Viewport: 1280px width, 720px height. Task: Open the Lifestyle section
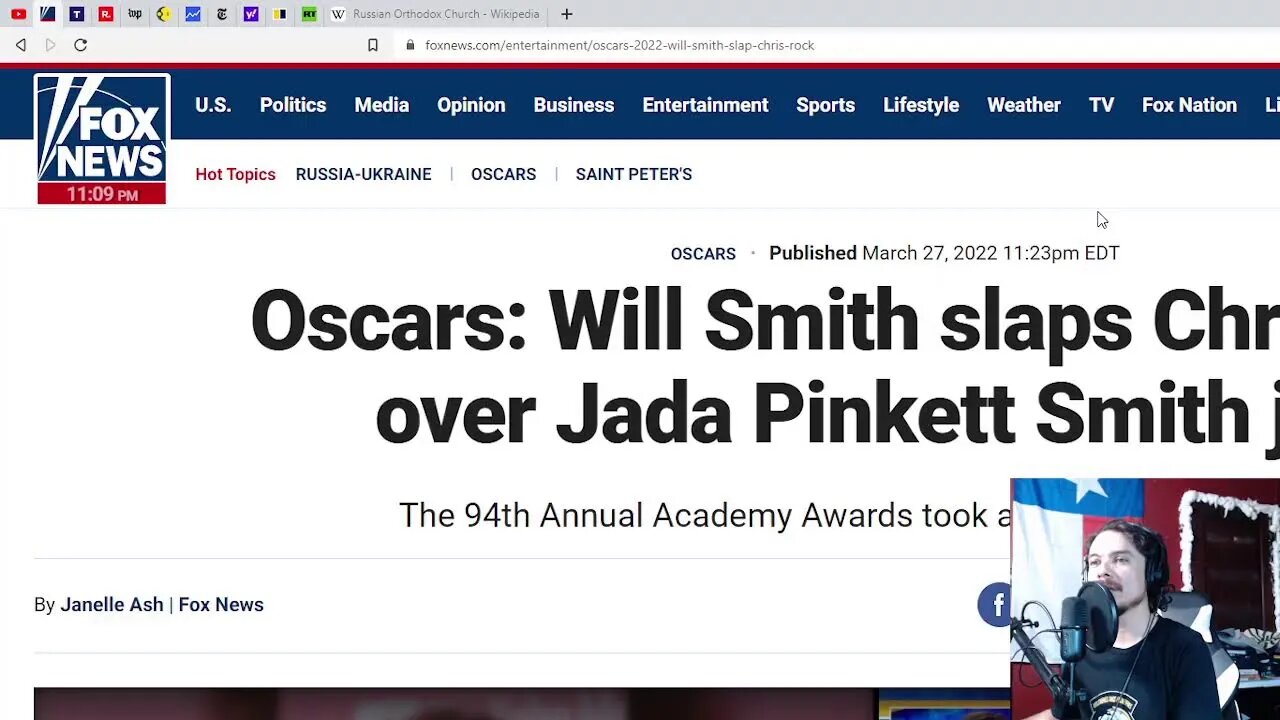click(x=921, y=105)
